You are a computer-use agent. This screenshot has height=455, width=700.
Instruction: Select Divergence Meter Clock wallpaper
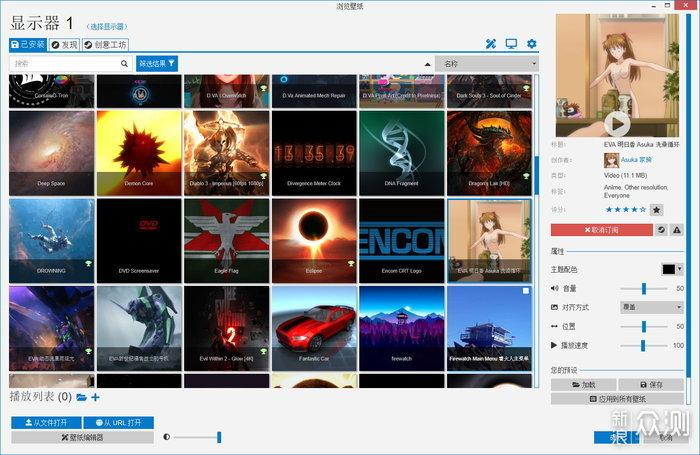(x=314, y=153)
